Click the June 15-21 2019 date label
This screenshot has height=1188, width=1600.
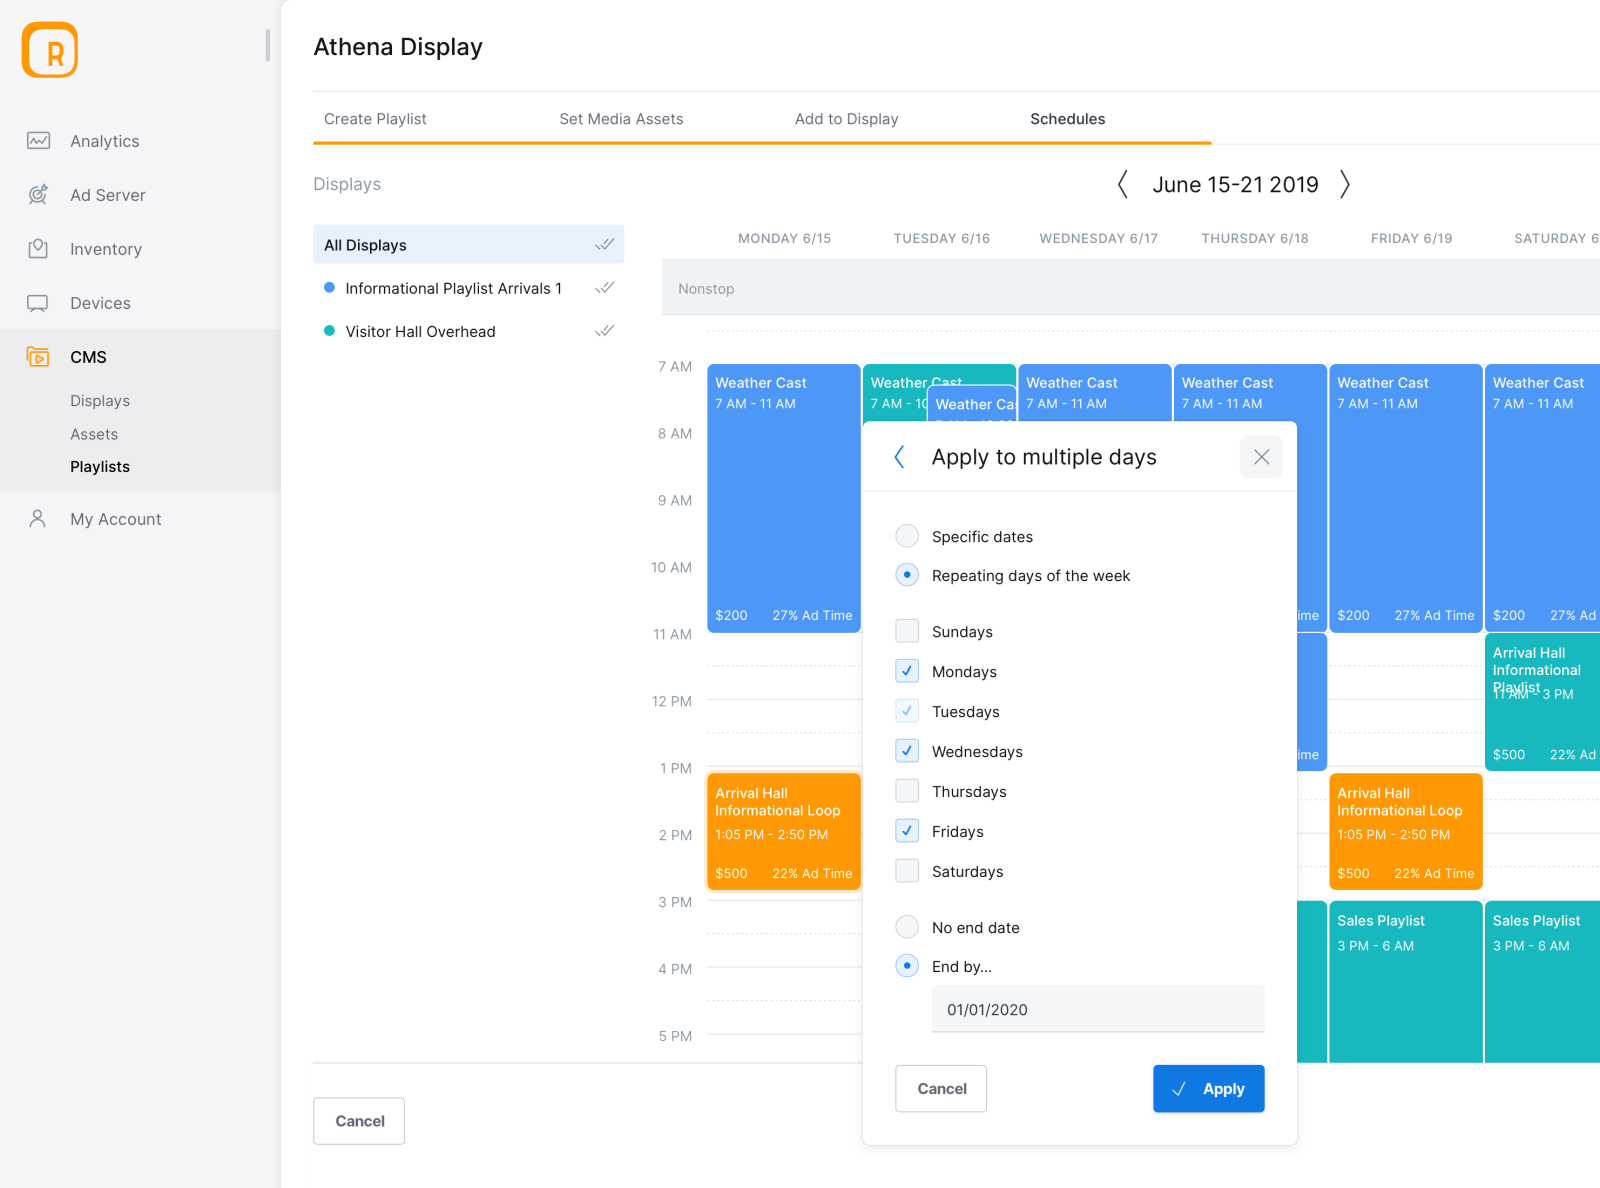(1235, 184)
